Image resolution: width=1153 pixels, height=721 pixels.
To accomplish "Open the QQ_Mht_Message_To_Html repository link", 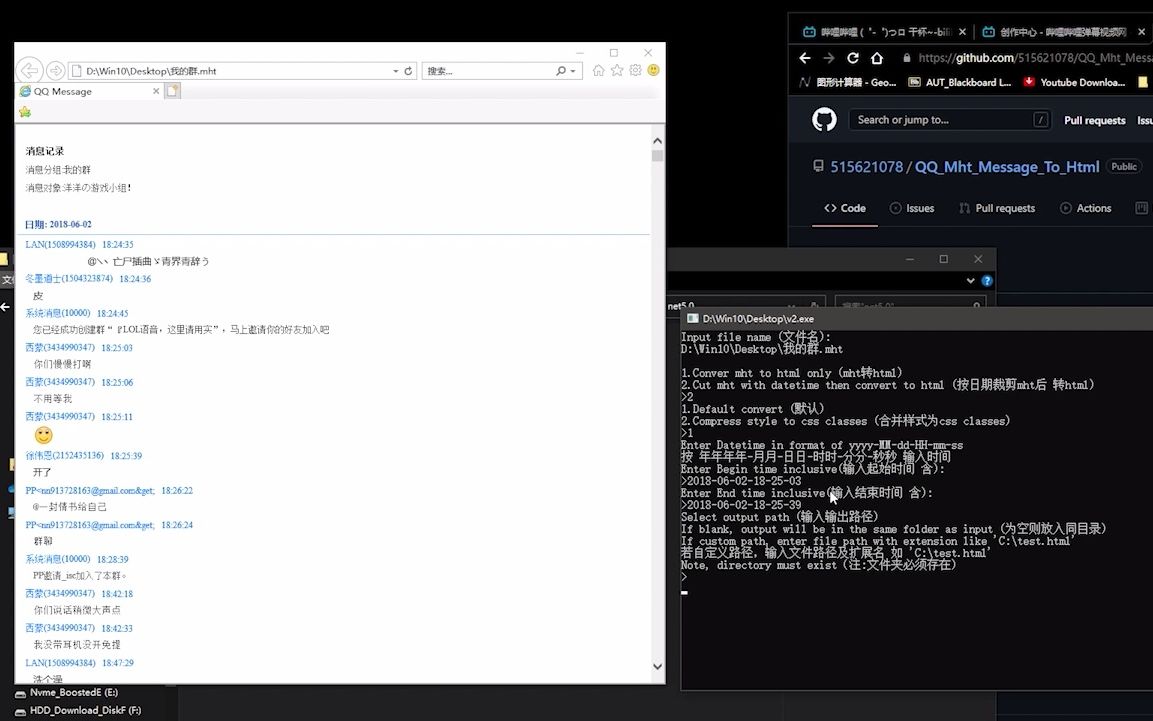I will click(1006, 167).
